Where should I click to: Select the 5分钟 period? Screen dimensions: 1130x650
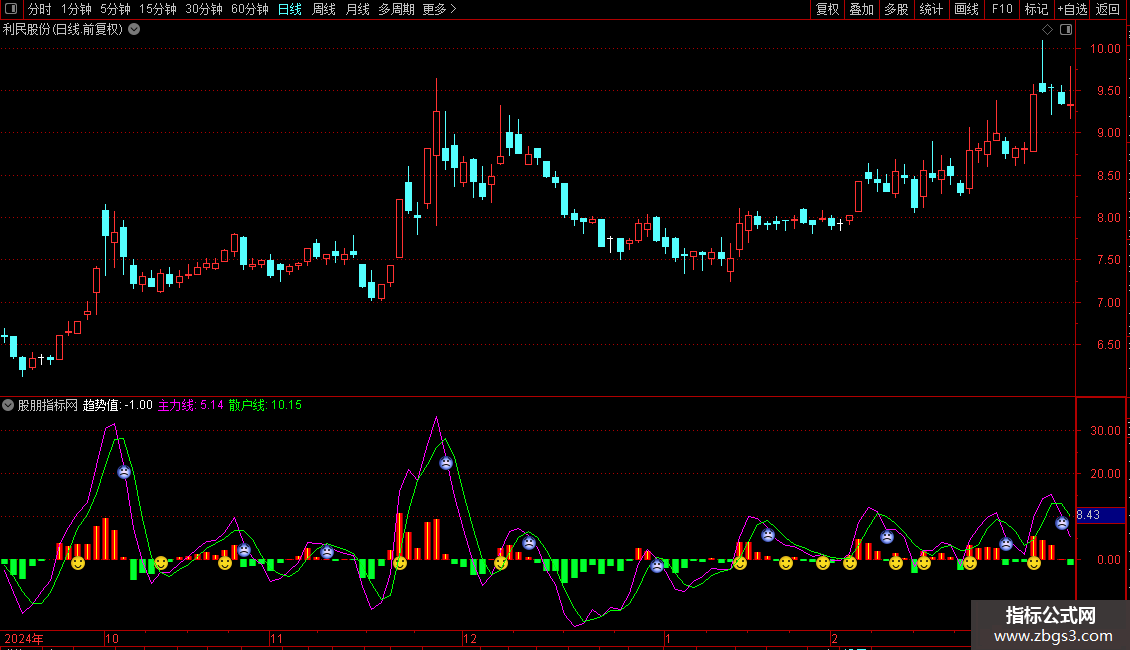point(115,9)
